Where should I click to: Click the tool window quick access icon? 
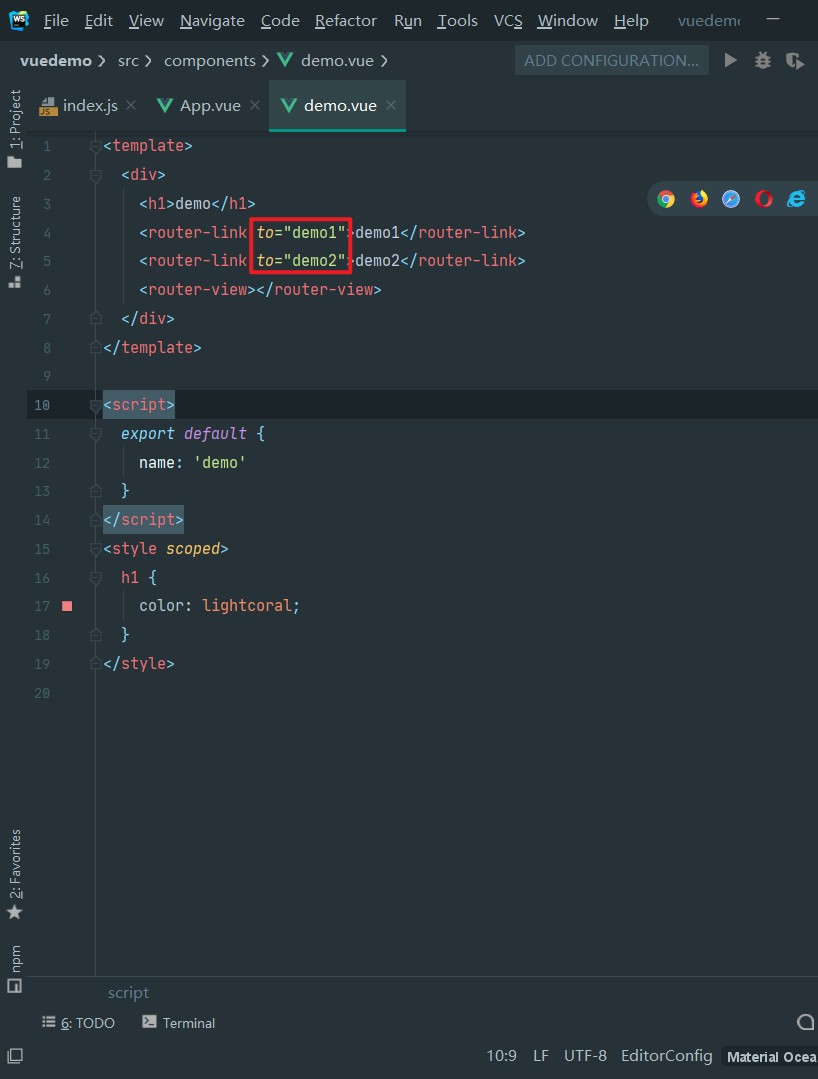pos(14,1056)
